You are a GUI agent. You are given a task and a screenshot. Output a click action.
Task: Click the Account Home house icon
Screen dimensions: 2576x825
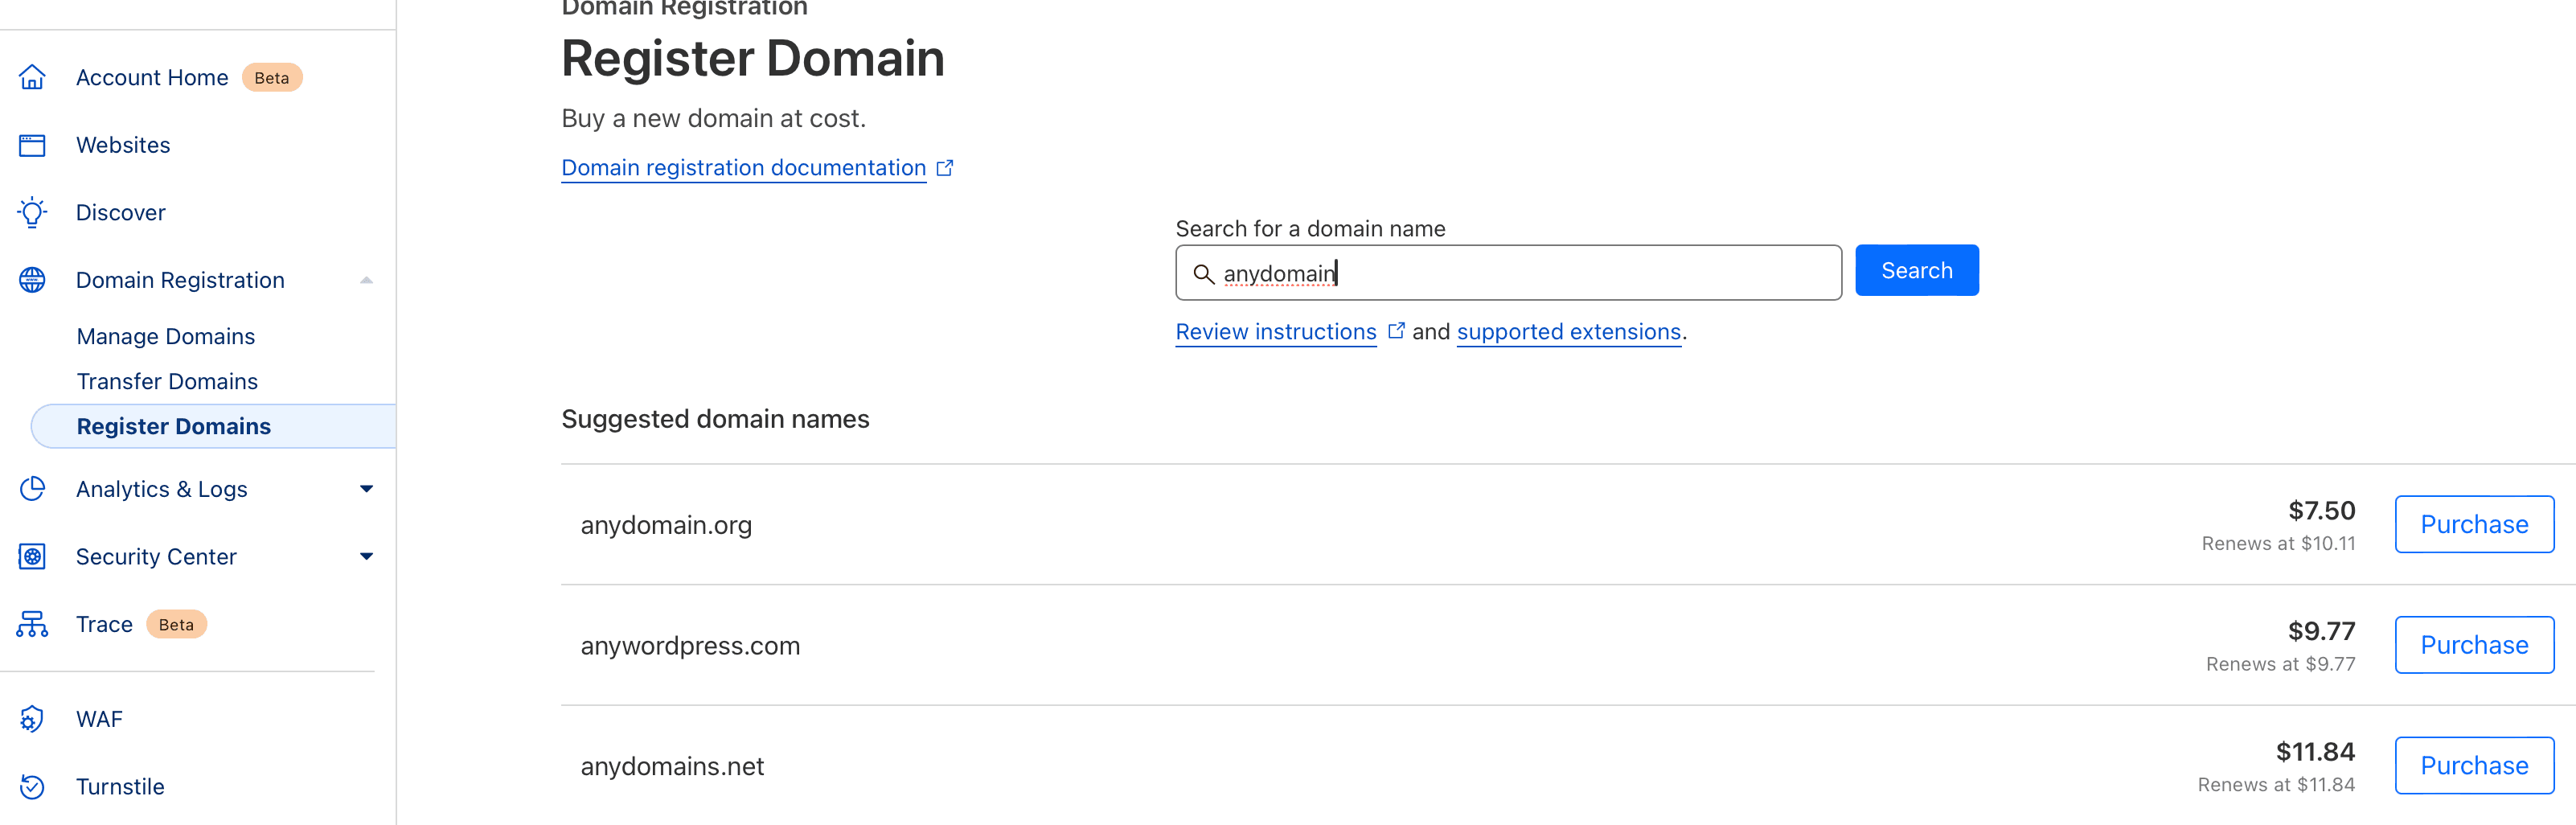pos(32,77)
